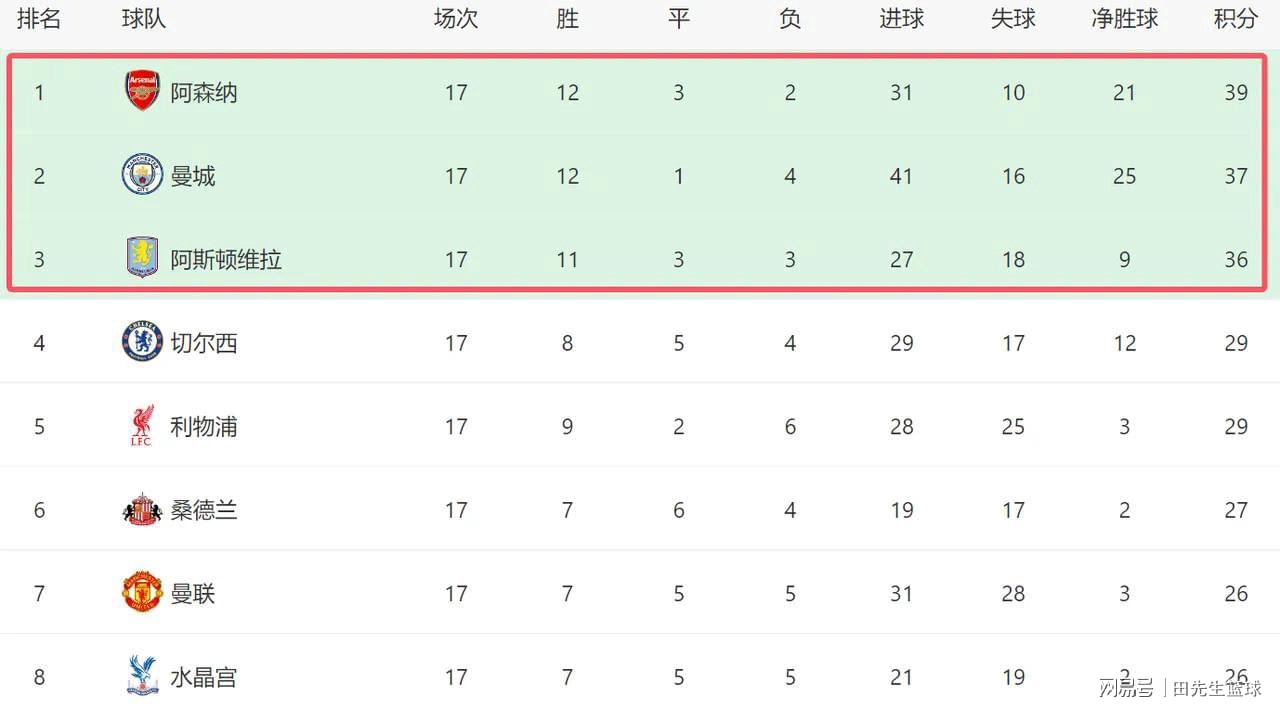Viewport: 1280px width, 708px height.
Task: Click the 球队 column header
Action: pos(144,18)
